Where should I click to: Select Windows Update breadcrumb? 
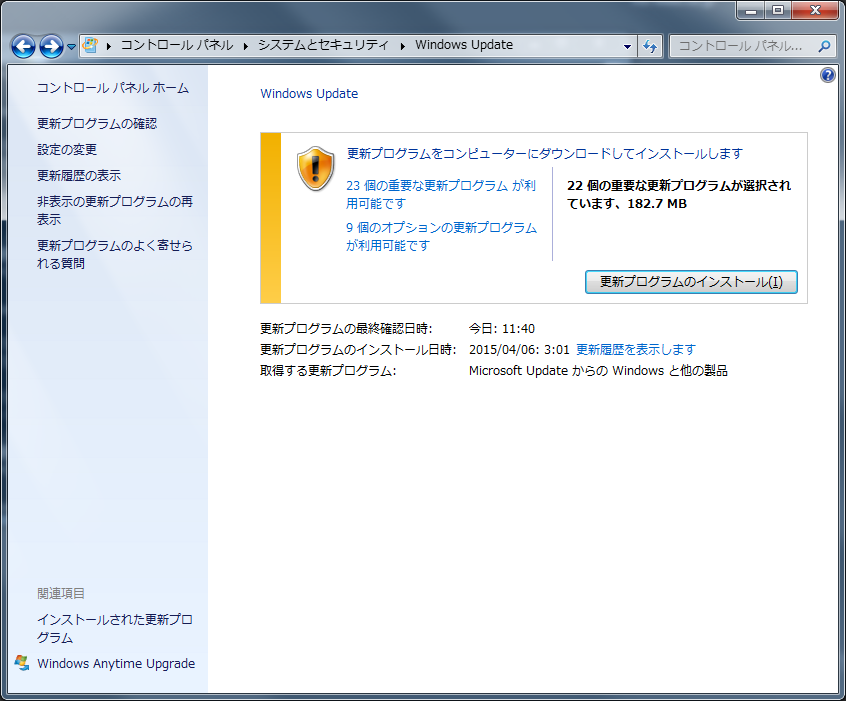tap(464, 45)
